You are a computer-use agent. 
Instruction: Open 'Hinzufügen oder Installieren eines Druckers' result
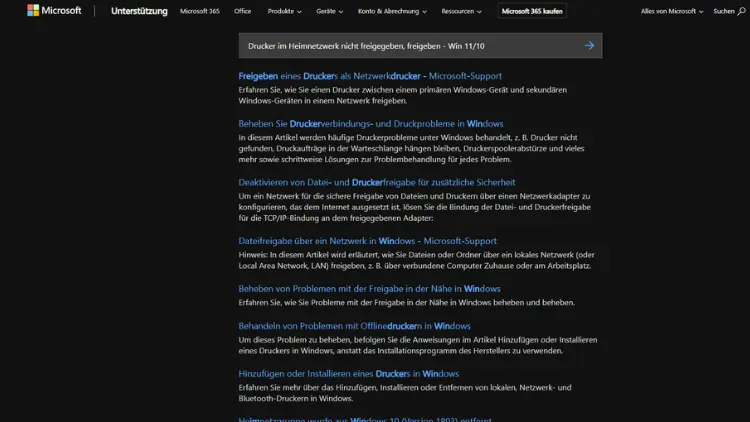(349, 374)
